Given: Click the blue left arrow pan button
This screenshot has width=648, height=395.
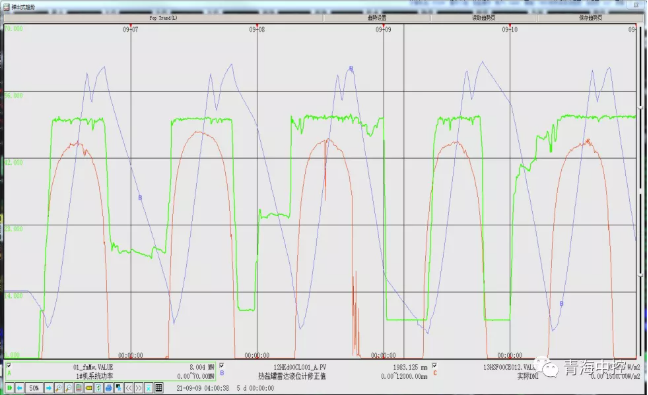Looking at the screenshot, I should 19,388.
